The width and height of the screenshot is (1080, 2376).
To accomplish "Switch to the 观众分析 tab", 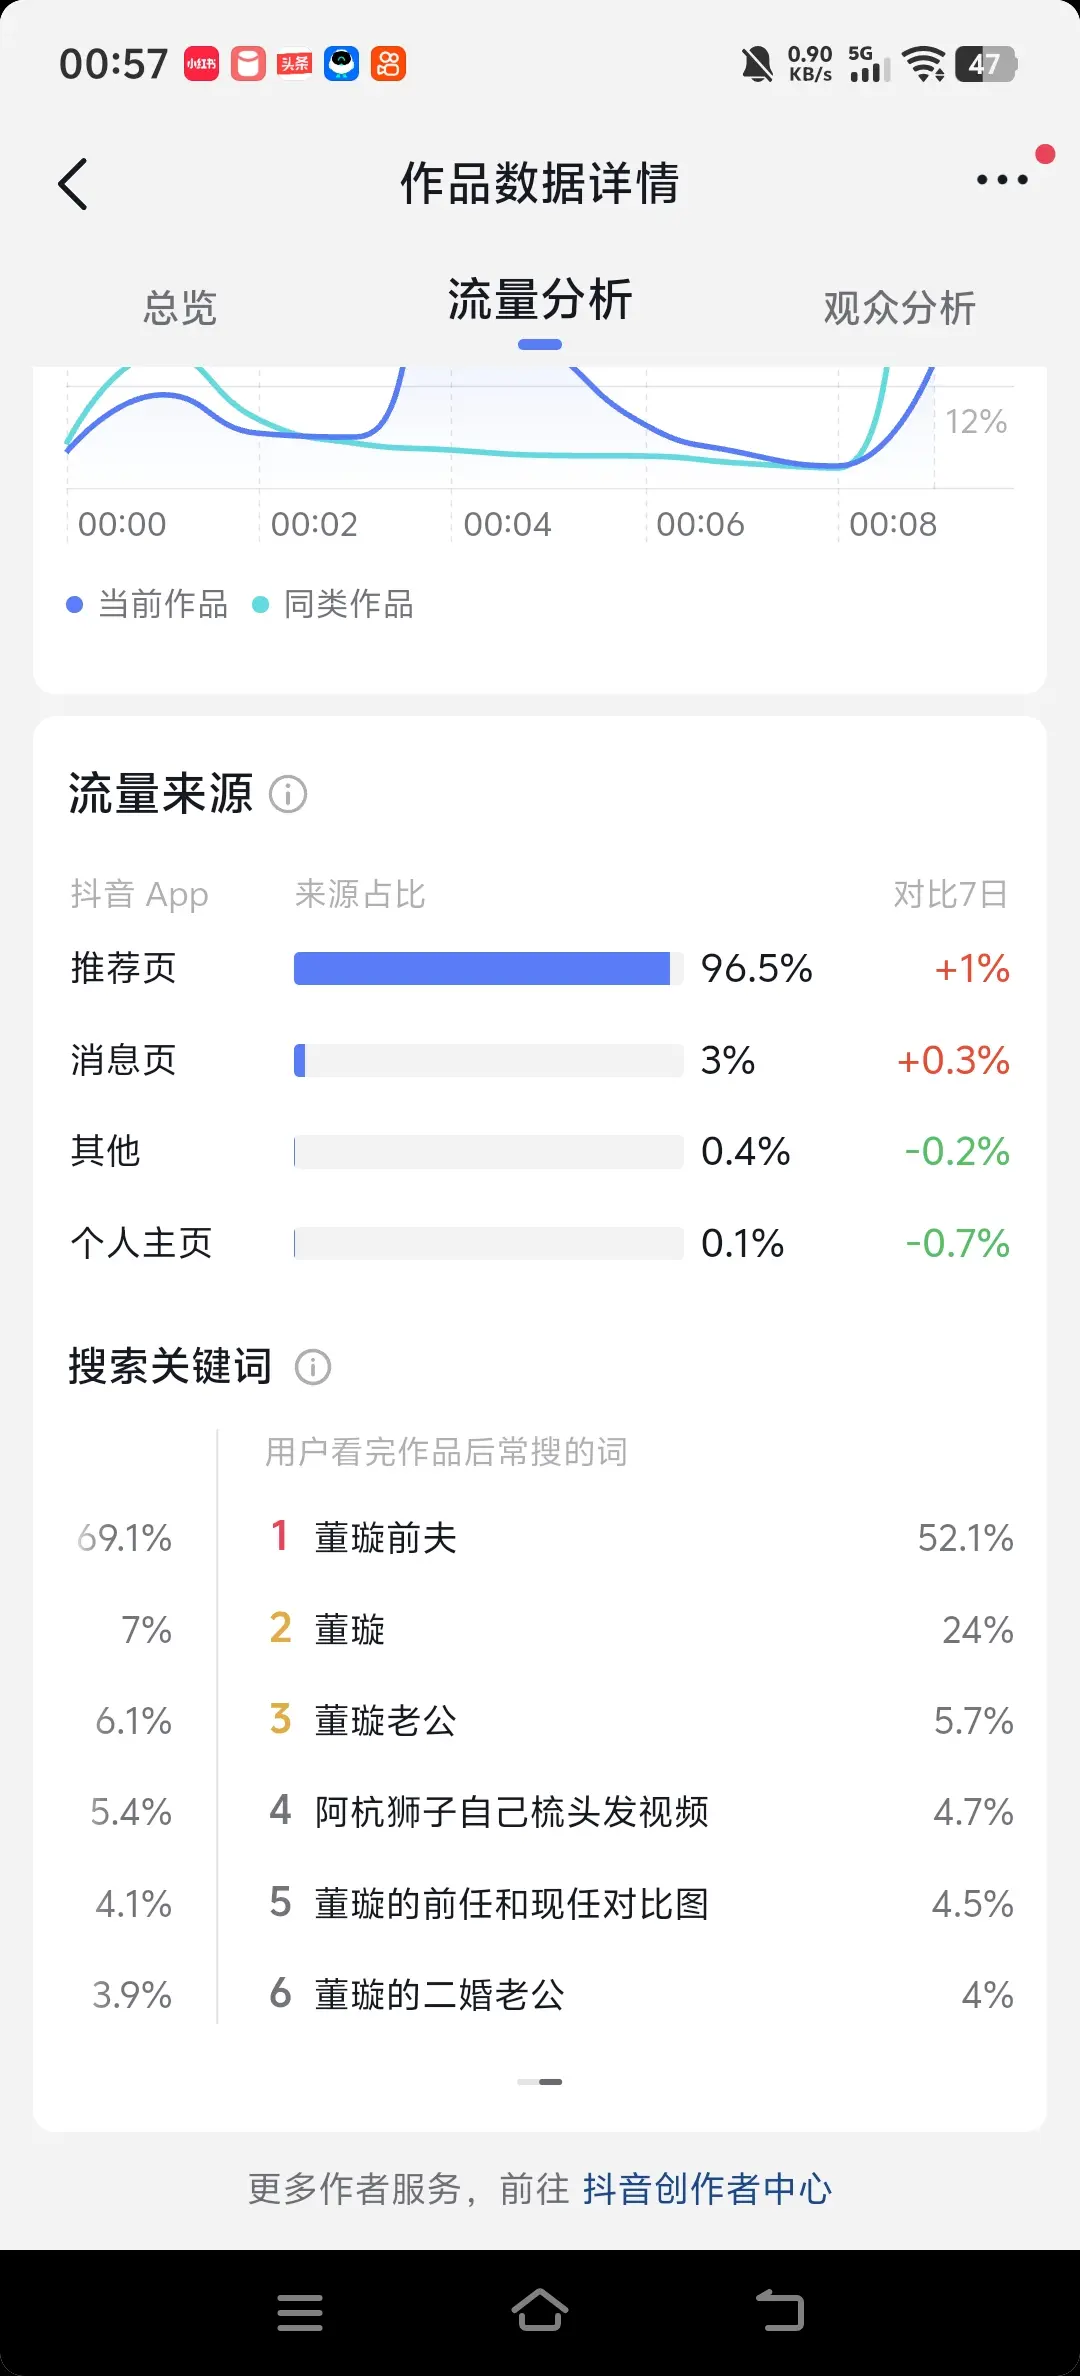I will (x=899, y=307).
